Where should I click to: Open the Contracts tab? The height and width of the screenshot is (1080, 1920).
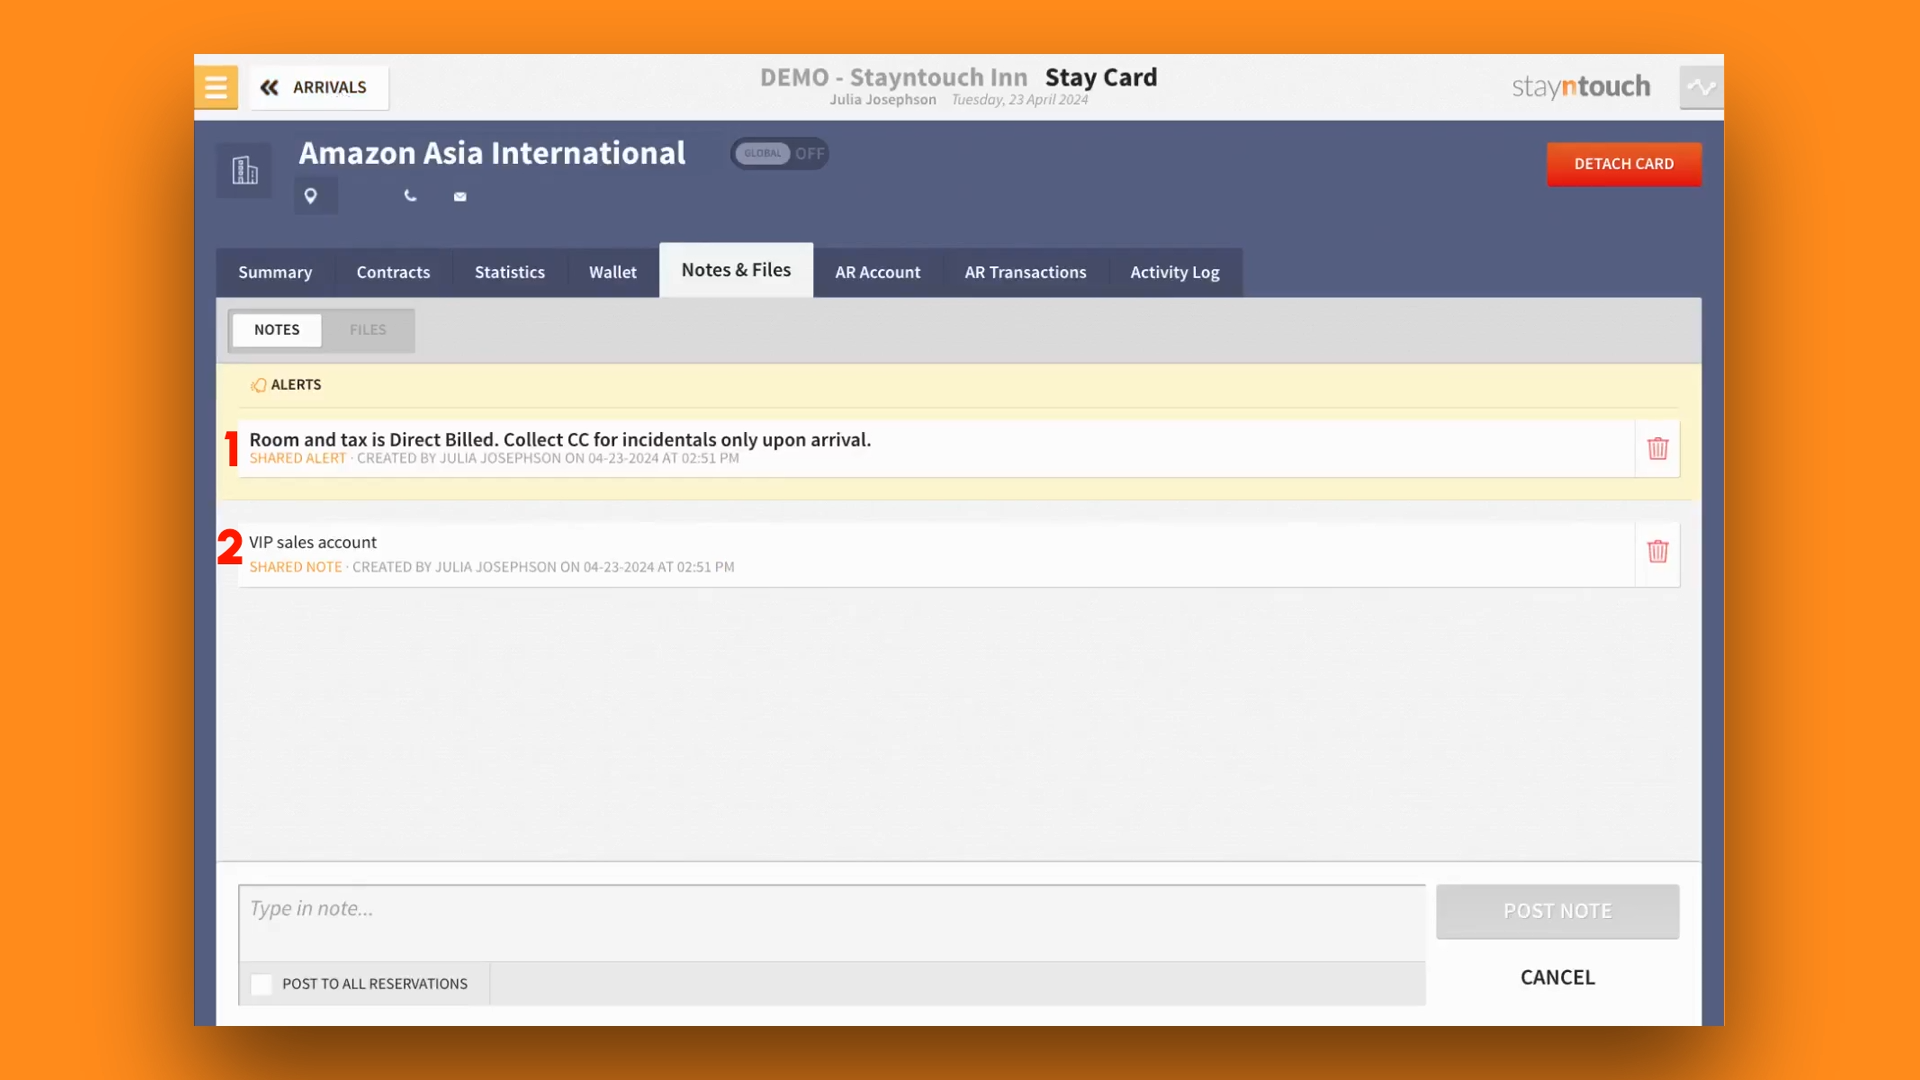click(393, 272)
